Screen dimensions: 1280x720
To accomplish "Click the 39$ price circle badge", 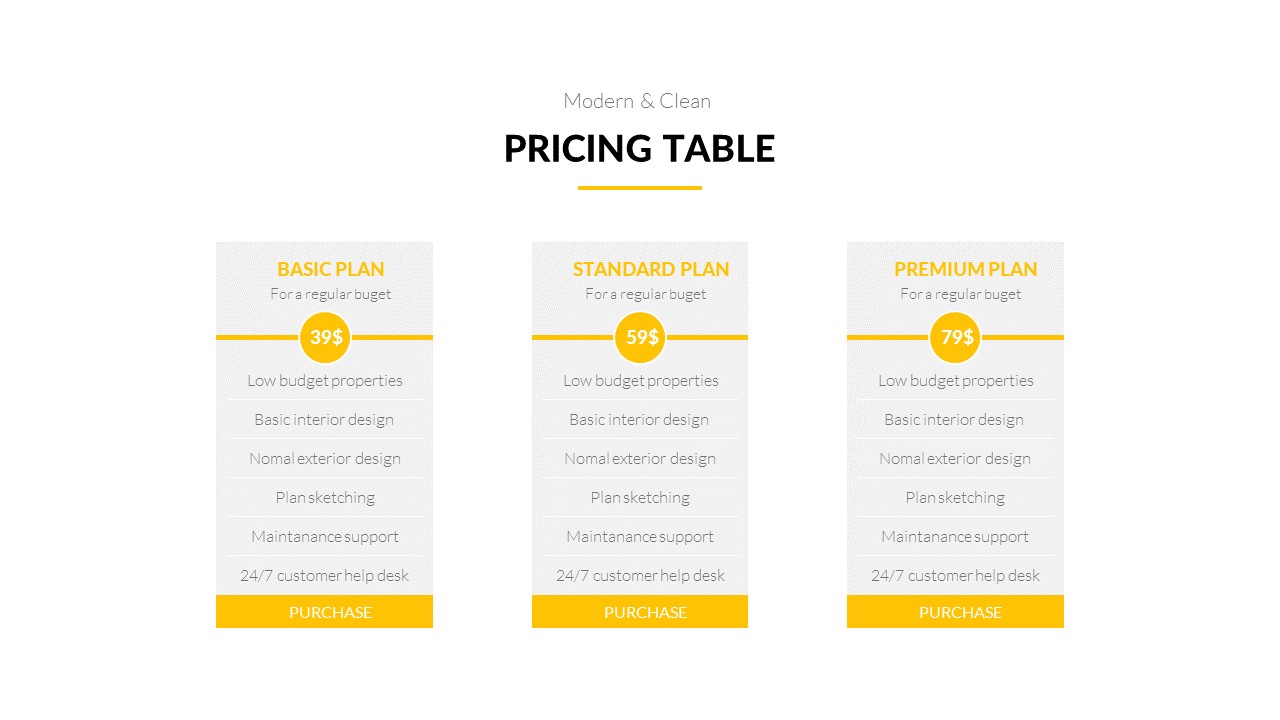I will (325, 337).
